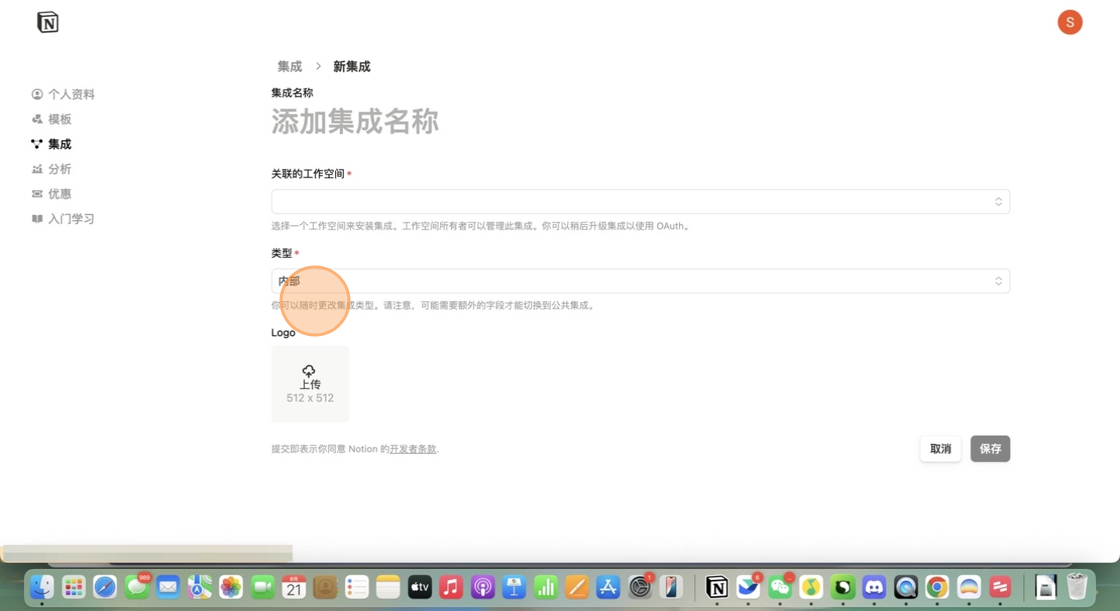Image resolution: width=1120 pixels, height=611 pixels.
Task: Open Calendar showing 21 in the Dock
Action: click(294, 587)
